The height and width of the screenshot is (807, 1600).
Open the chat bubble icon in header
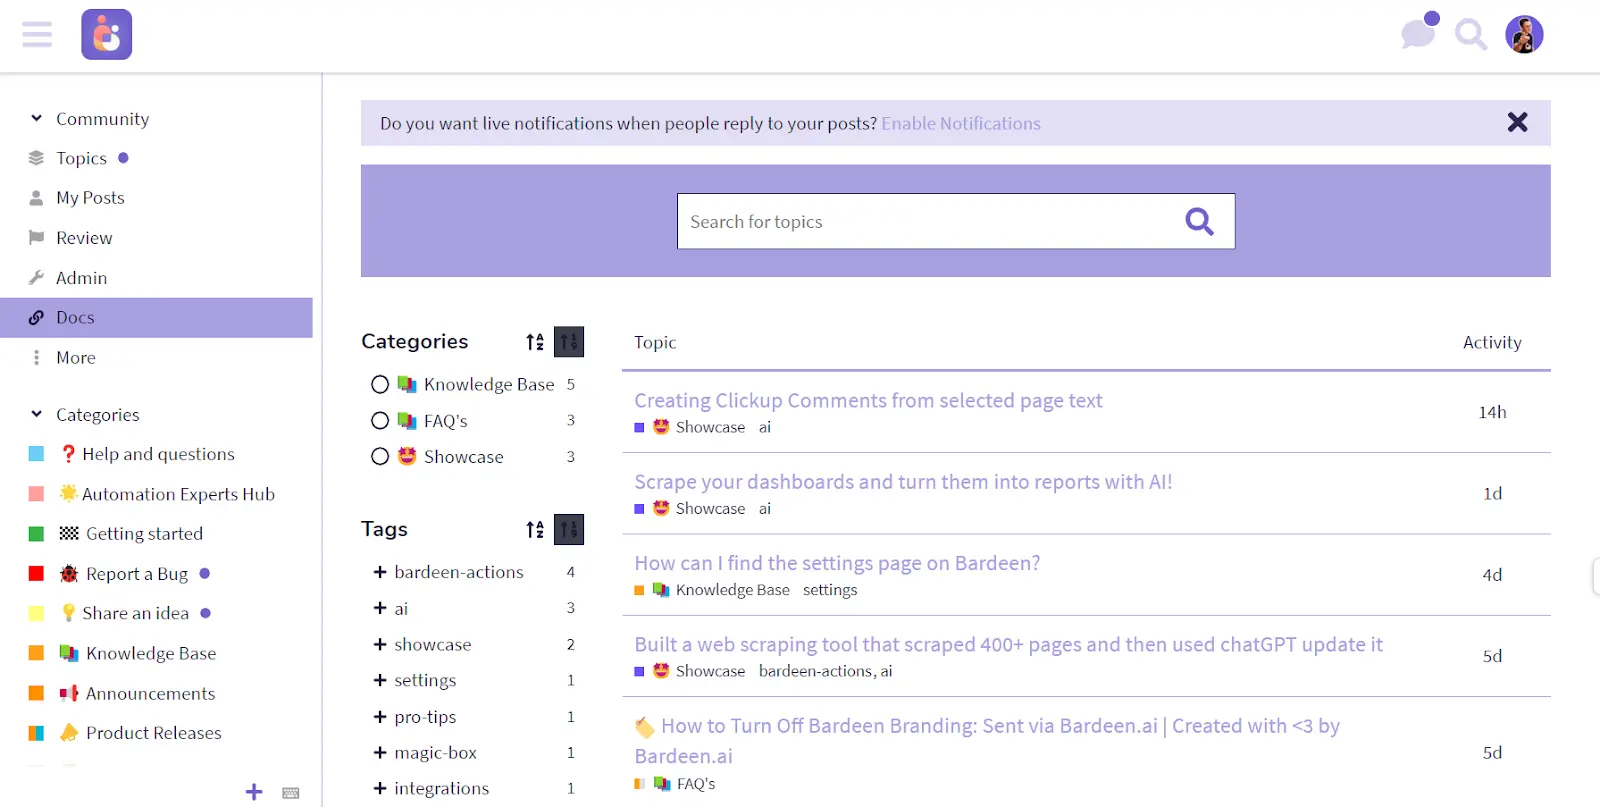pyautogui.click(x=1419, y=32)
